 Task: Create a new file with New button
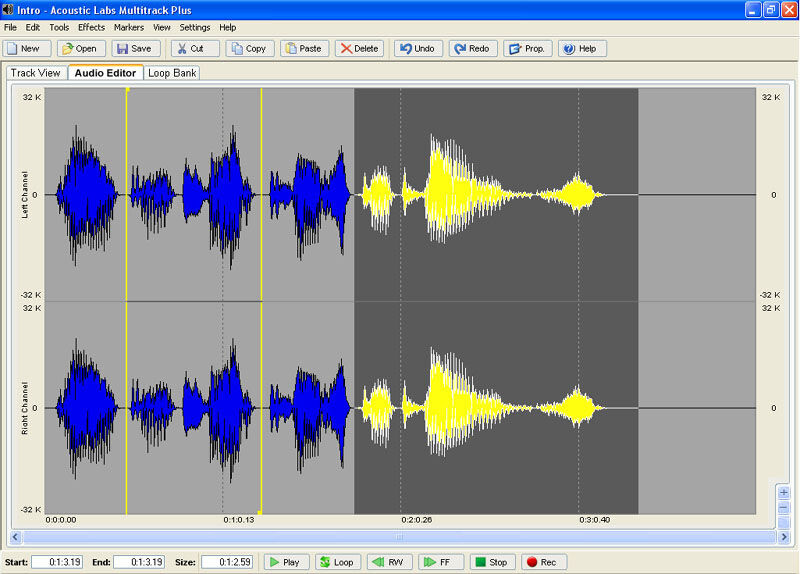(27, 48)
